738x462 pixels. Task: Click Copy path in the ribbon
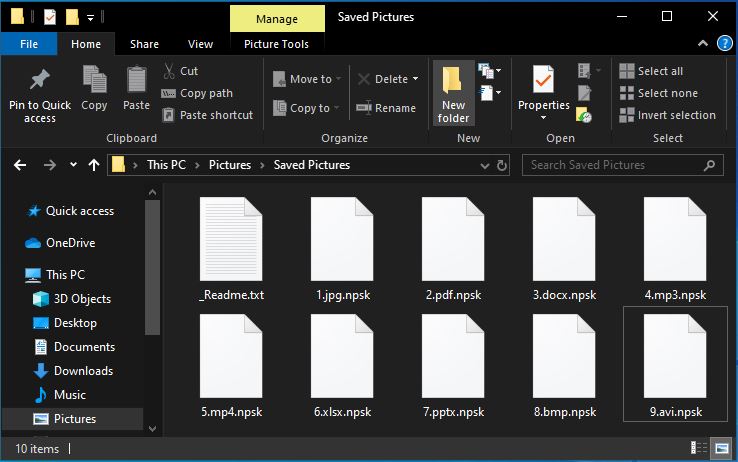coord(198,93)
